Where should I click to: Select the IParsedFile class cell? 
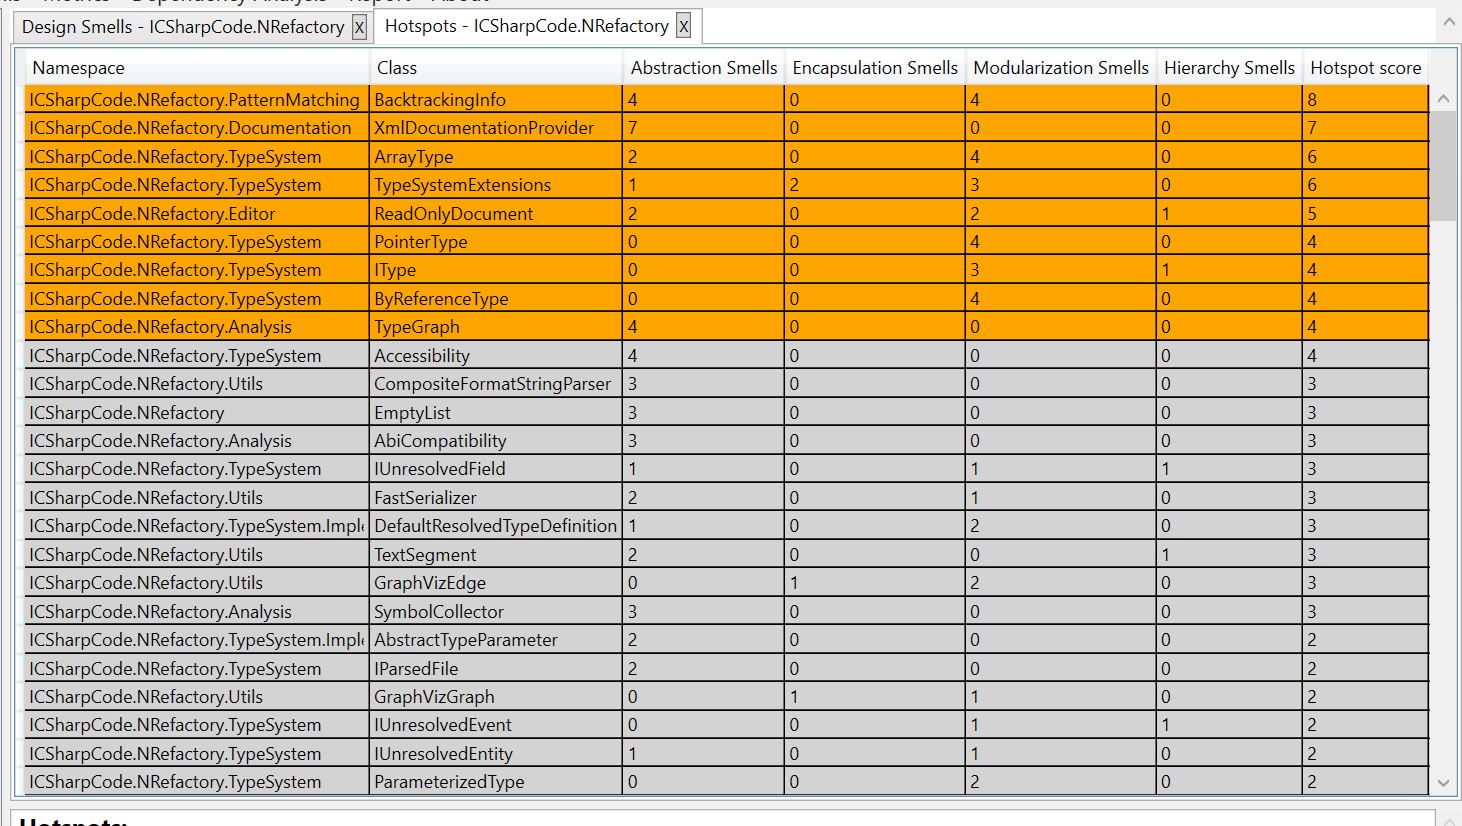496,668
